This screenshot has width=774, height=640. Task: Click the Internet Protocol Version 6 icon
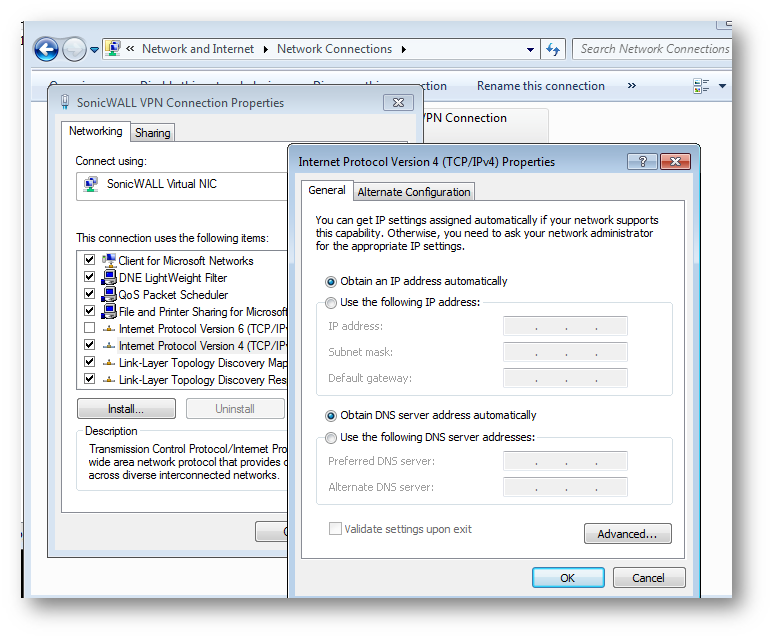click(x=109, y=329)
